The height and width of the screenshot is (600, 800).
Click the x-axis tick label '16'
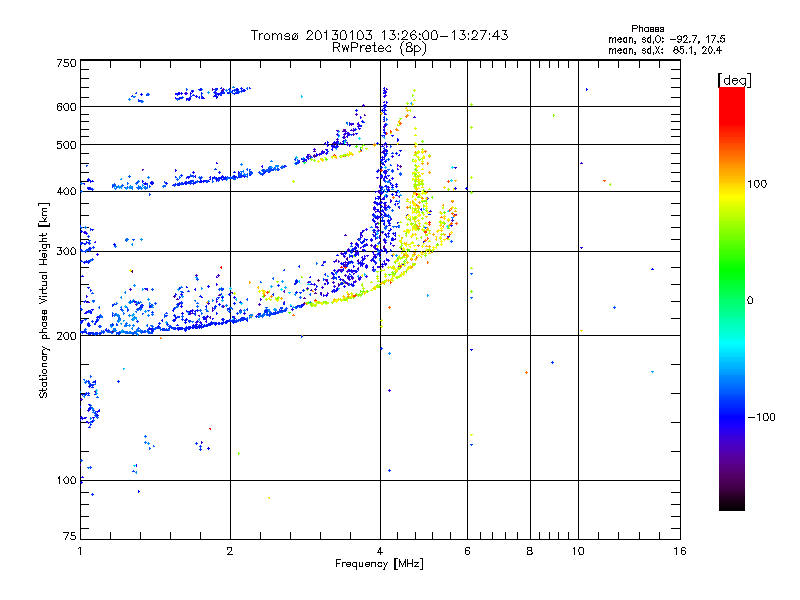(x=680, y=551)
